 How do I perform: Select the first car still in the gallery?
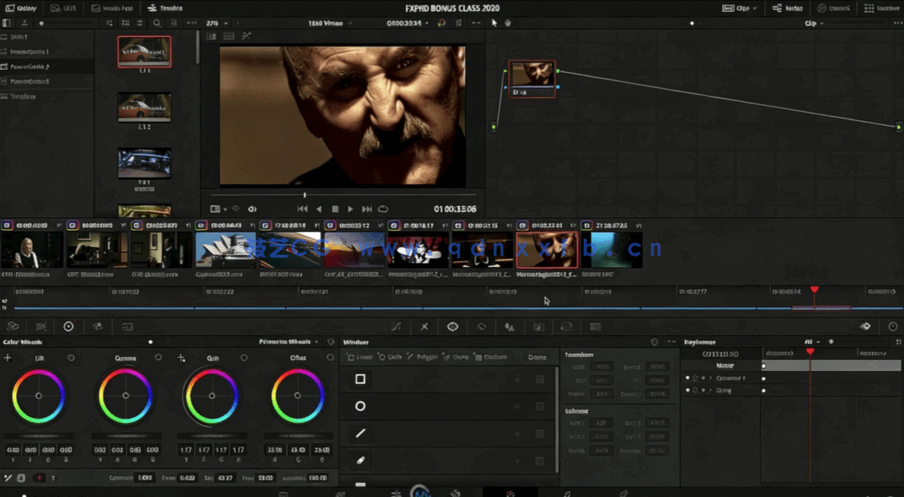point(144,51)
